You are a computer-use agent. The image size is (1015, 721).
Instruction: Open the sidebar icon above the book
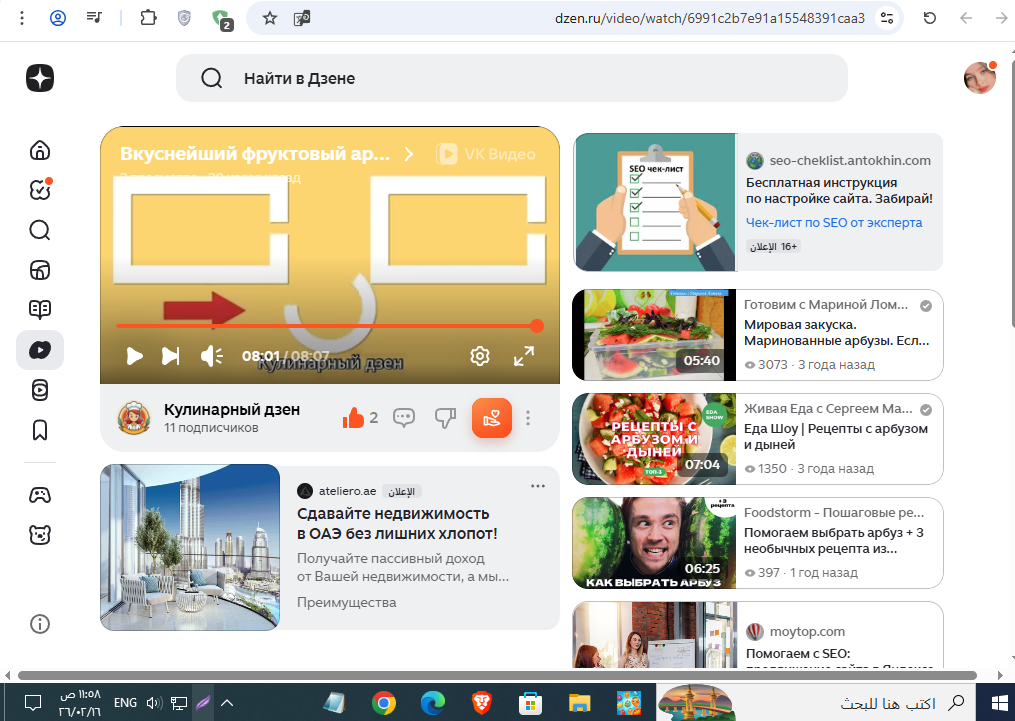coord(40,270)
